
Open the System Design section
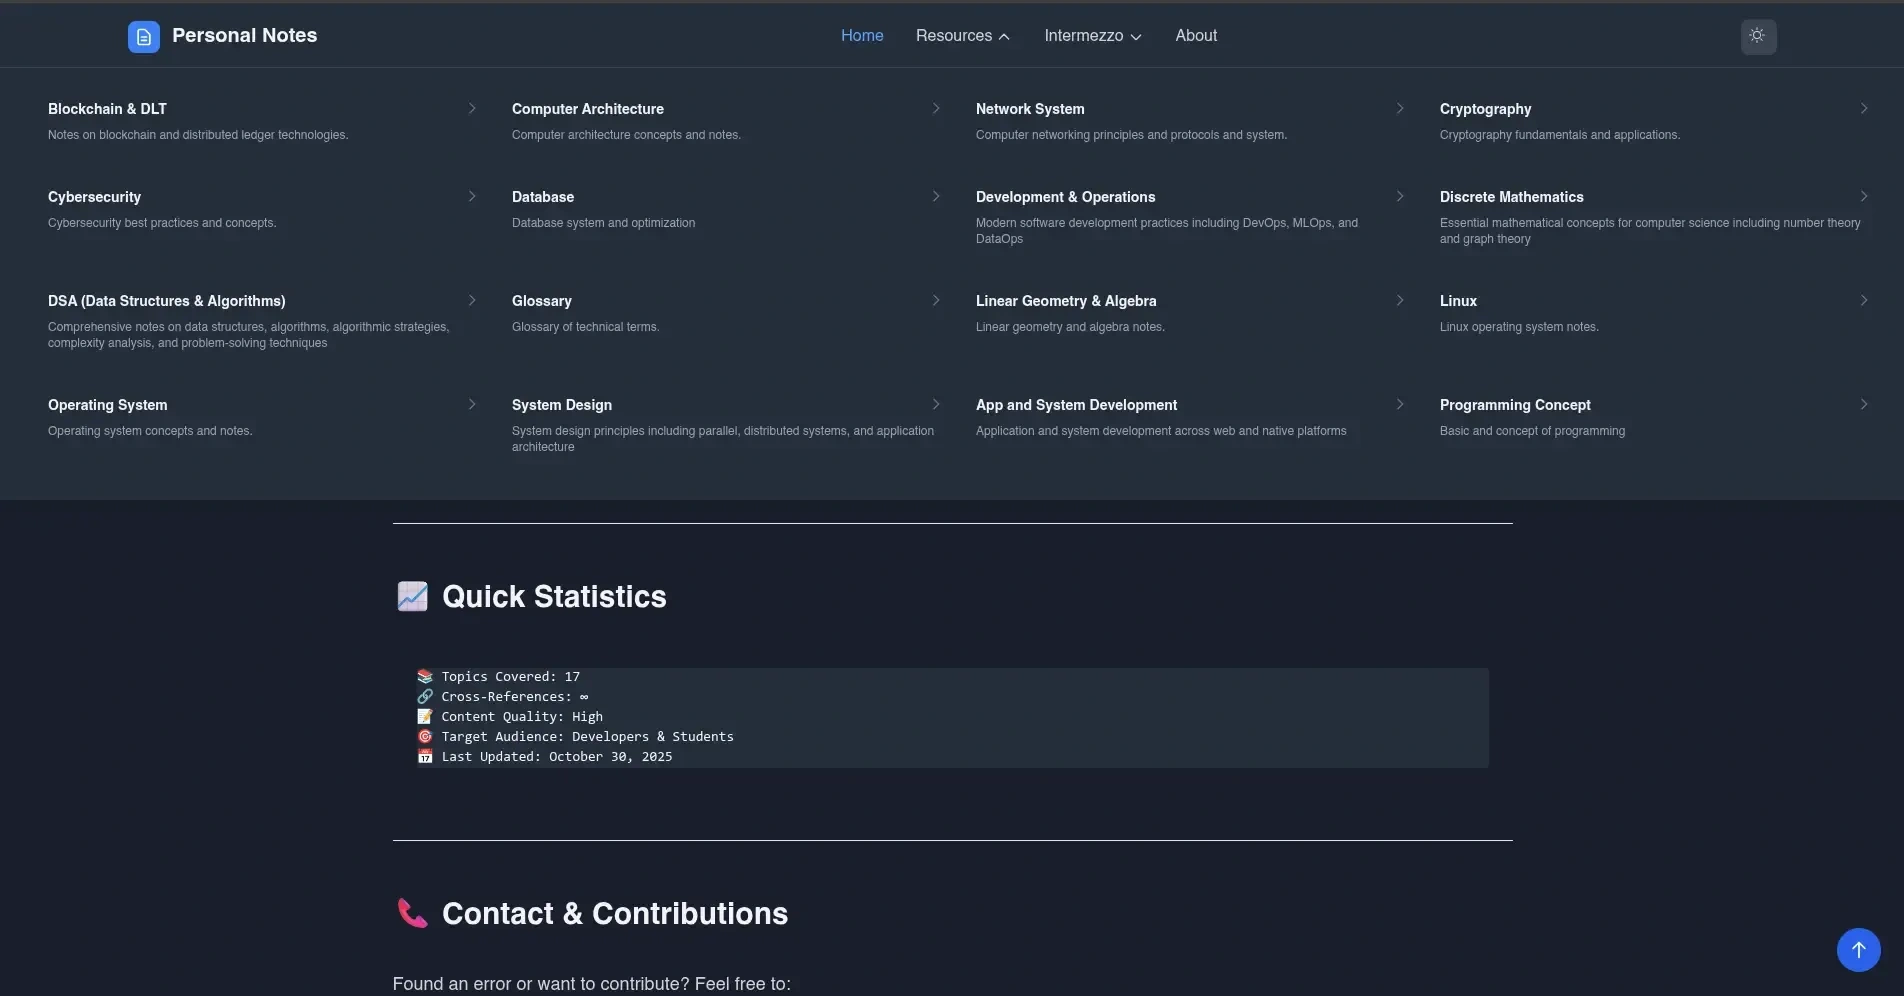562,405
